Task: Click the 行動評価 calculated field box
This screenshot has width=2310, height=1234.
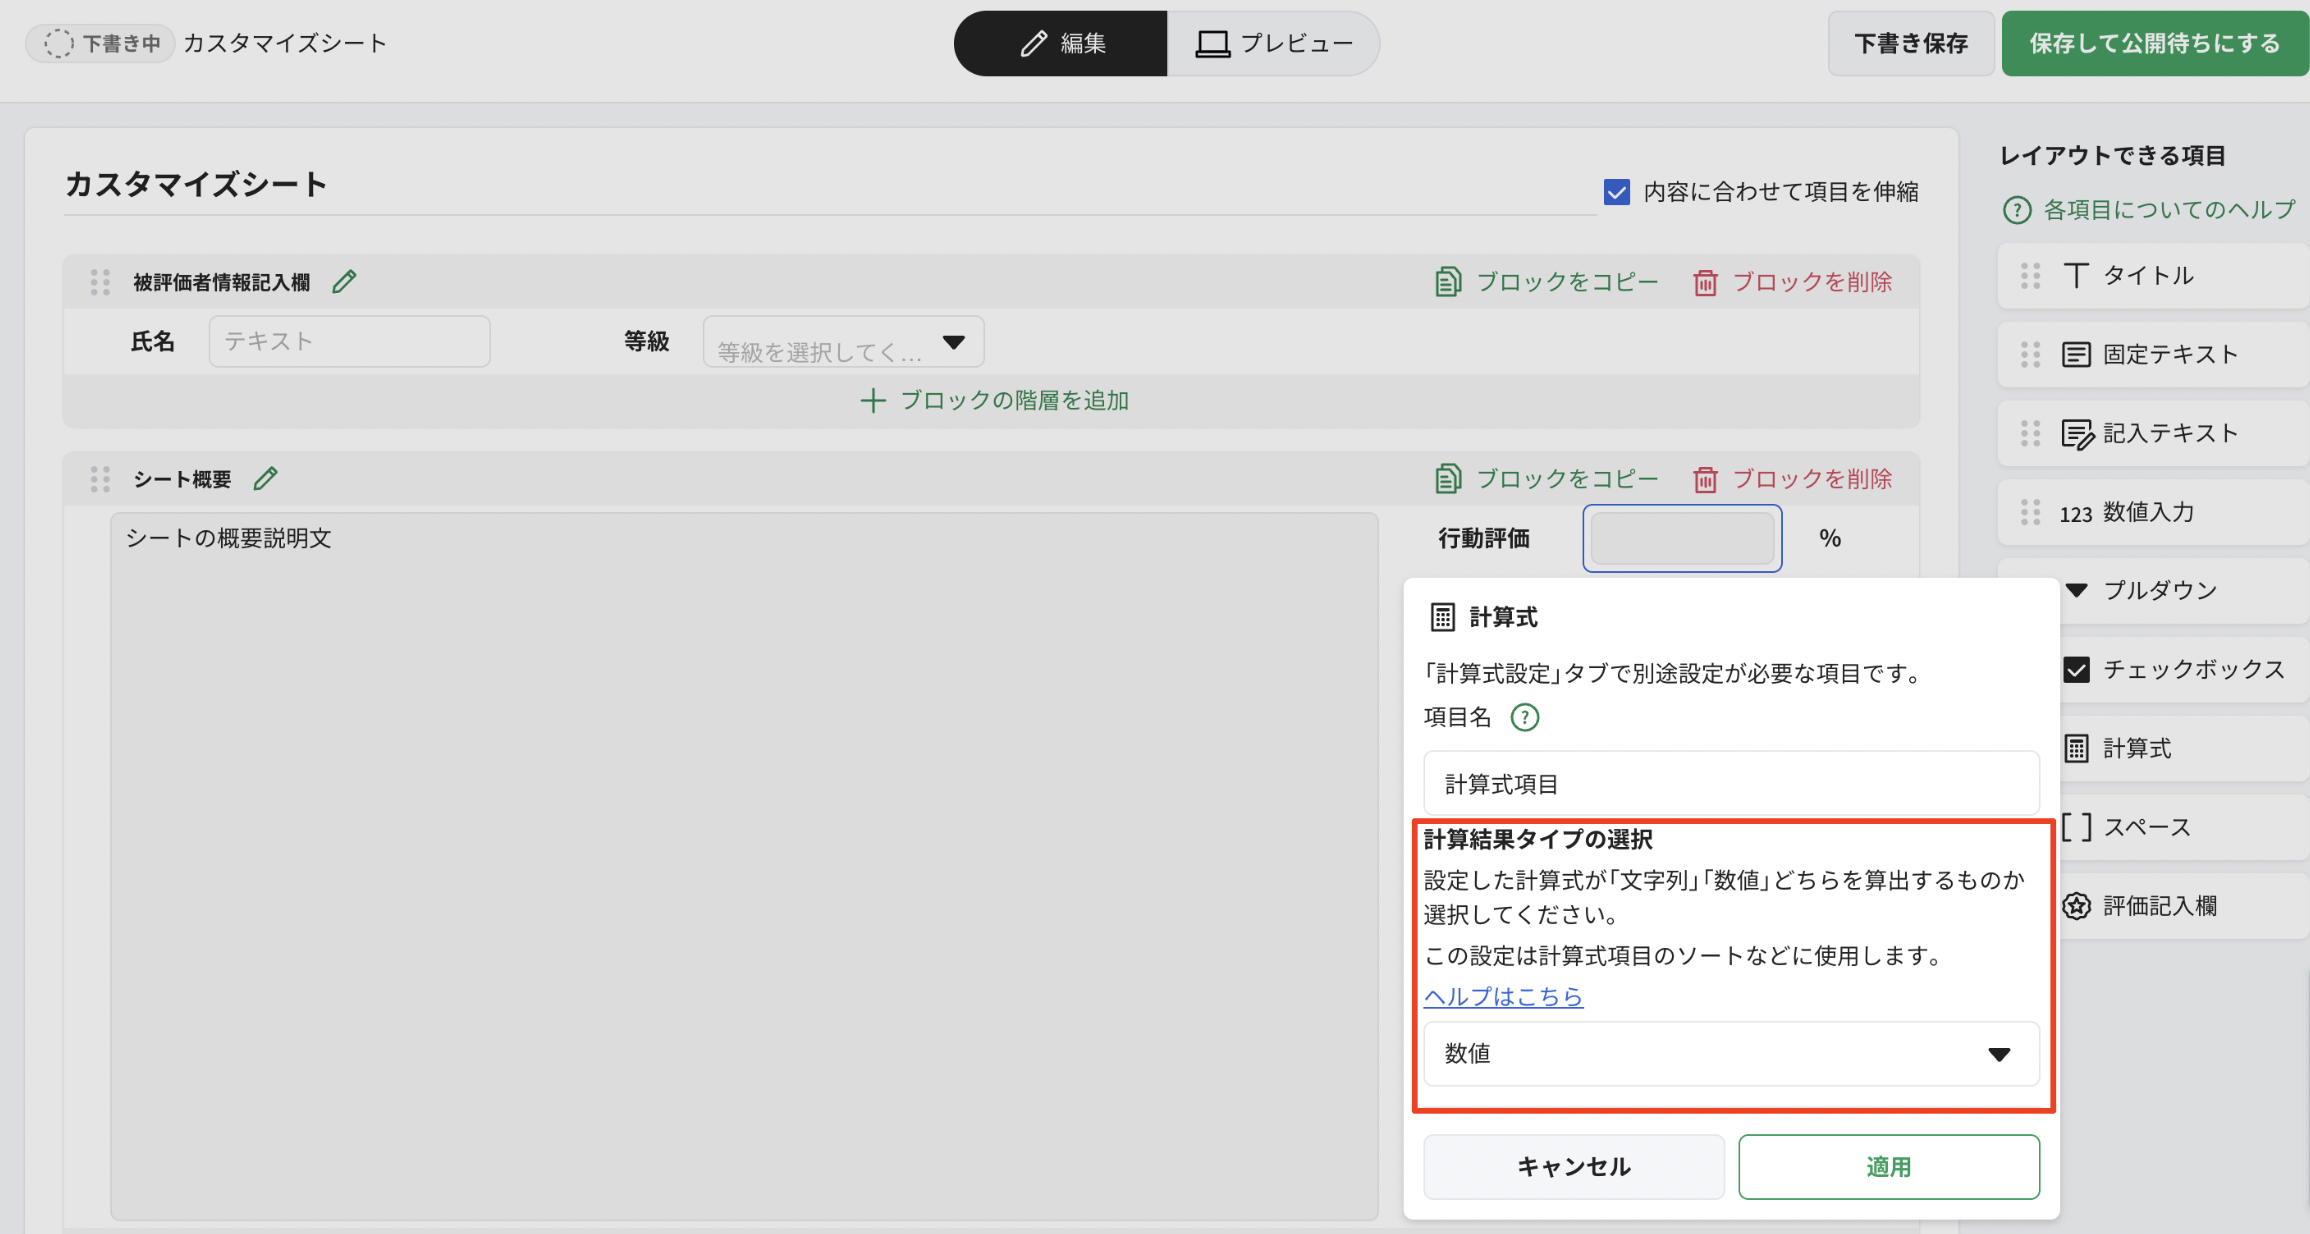Action: tap(1682, 539)
